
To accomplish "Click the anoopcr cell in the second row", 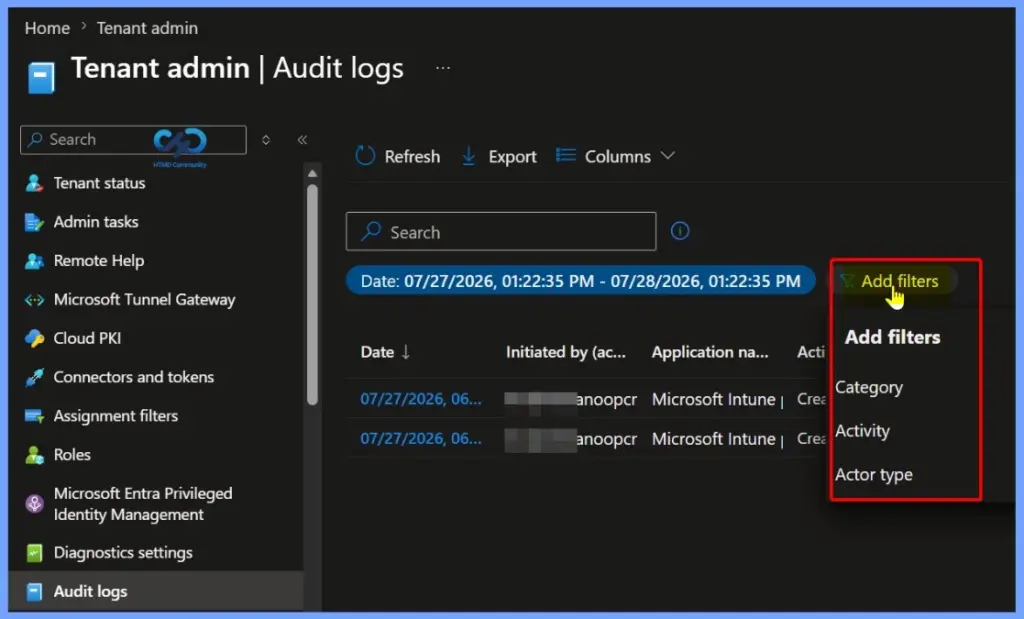I will 571,438.
